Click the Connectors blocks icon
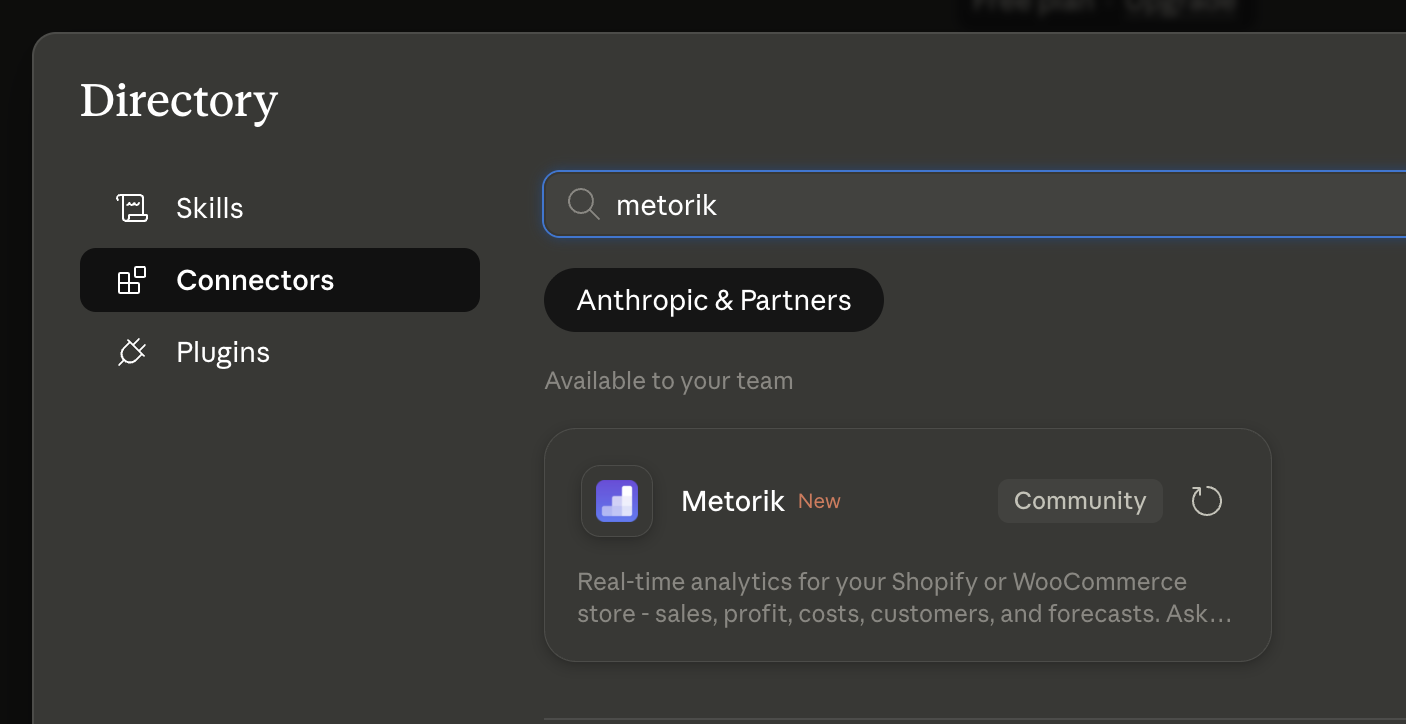This screenshot has height=724, width=1406. (x=132, y=280)
